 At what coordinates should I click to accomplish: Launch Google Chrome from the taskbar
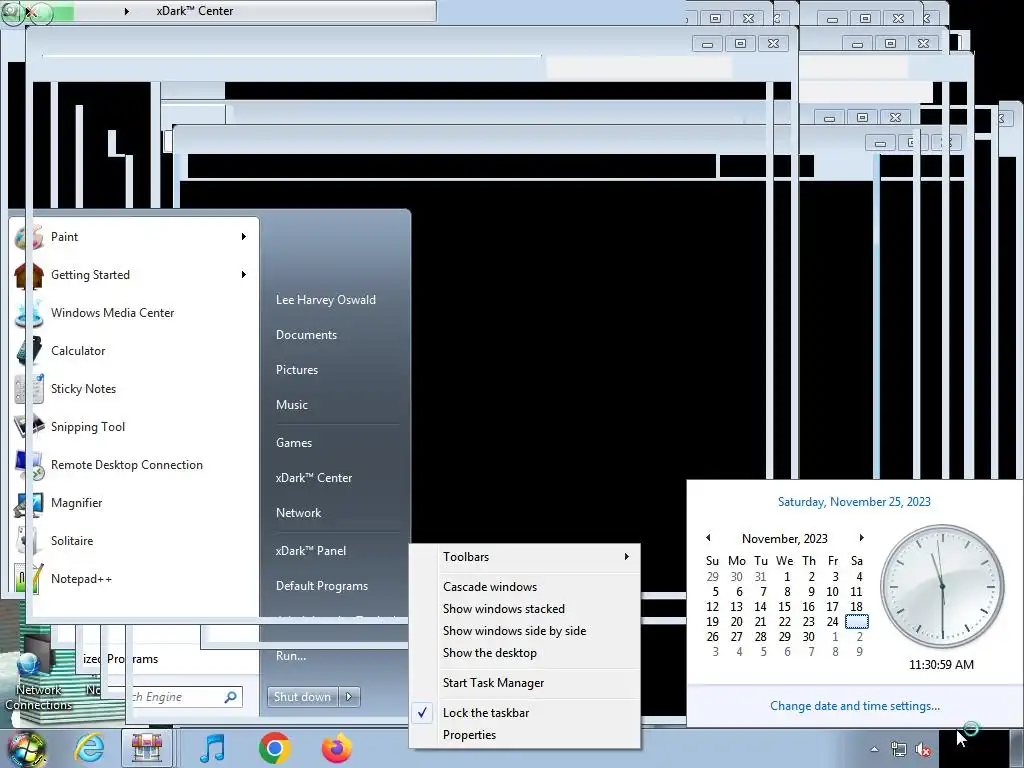click(x=274, y=748)
